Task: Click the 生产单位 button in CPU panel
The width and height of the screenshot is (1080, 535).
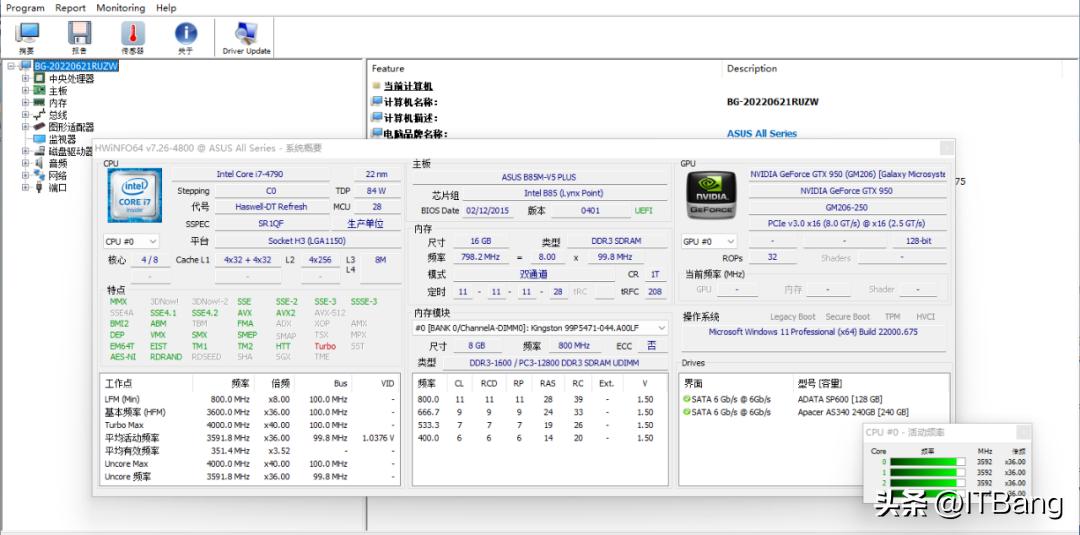Action: (x=365, y=224)
